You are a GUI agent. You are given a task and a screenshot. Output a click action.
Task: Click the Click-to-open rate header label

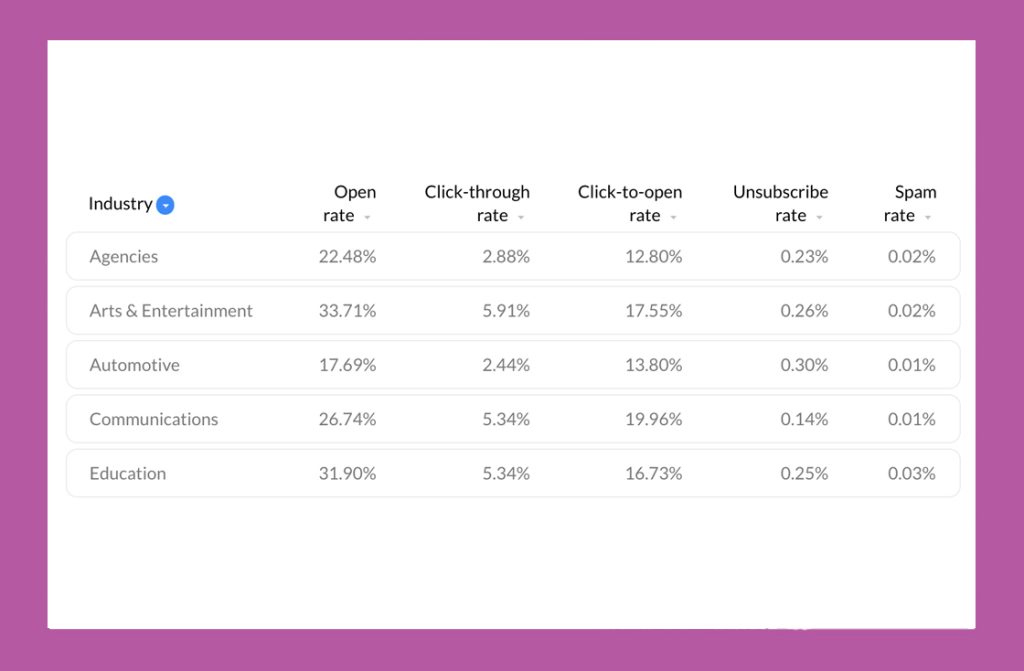pyautogui.click(x=630, y=203)
